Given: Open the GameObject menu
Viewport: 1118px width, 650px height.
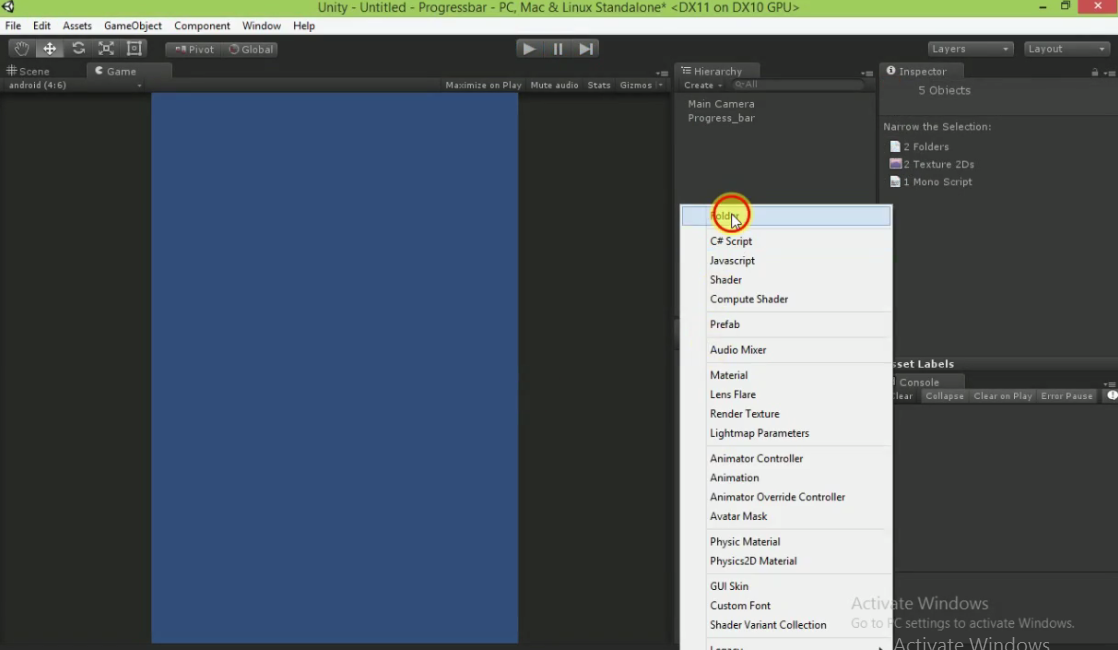Looking at the screenshot, I should pyautogui.click(x=133, y=26).
